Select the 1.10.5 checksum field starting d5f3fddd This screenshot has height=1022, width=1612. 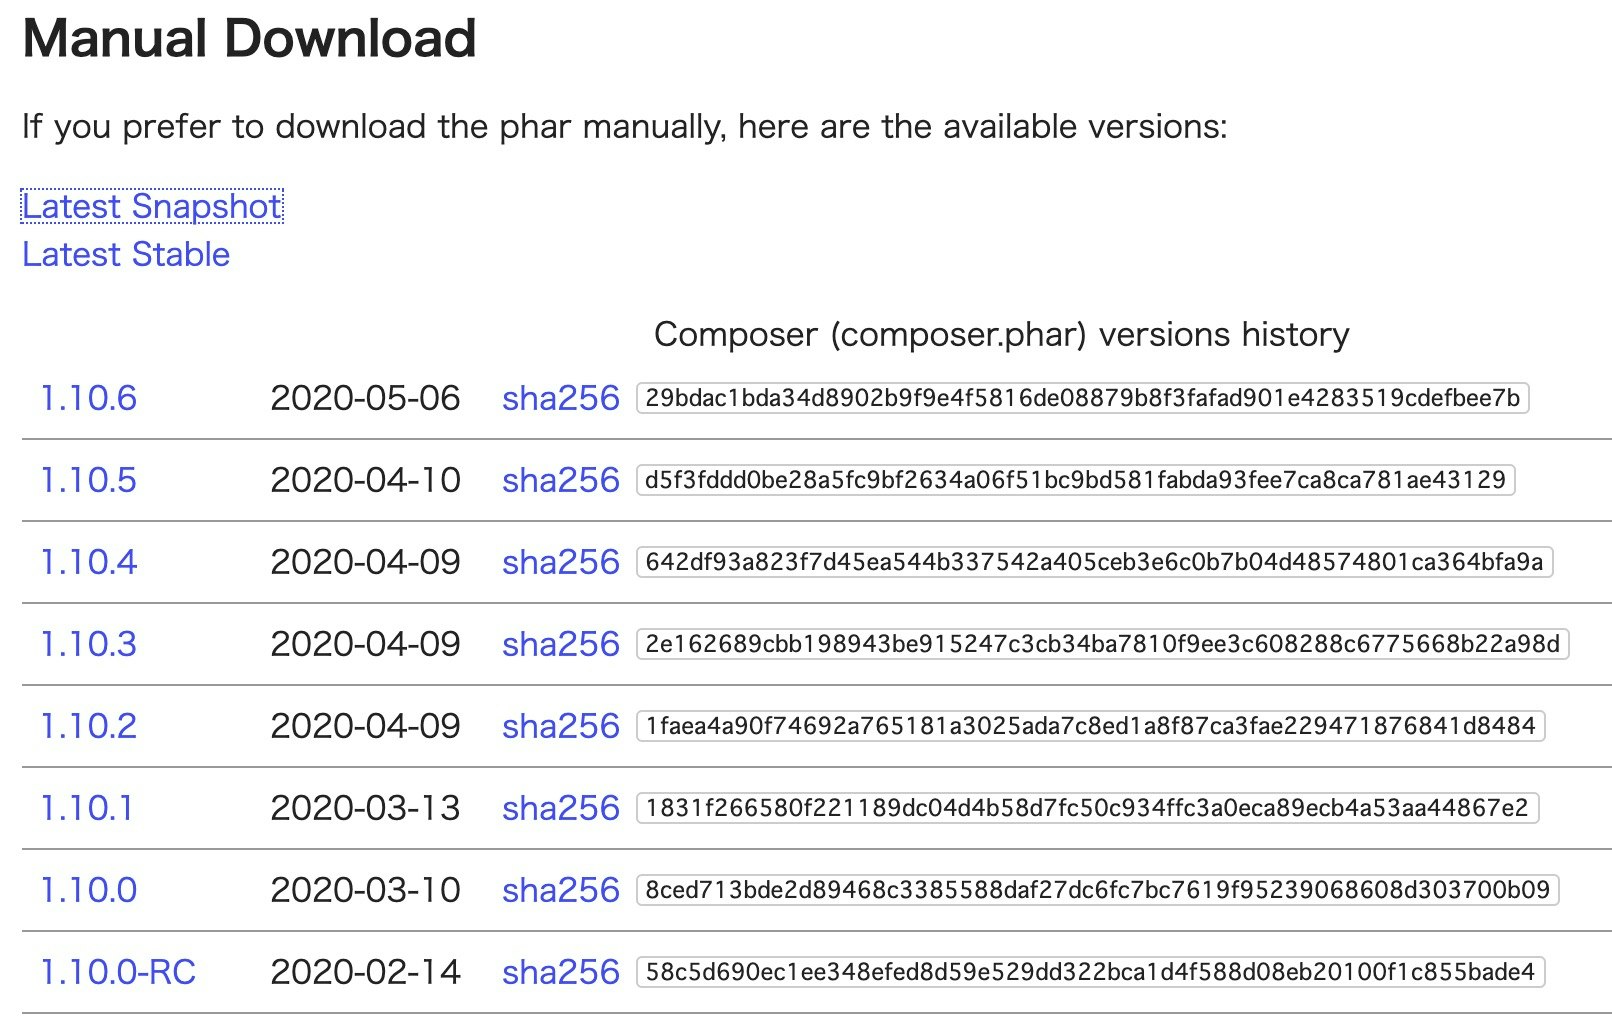point(1076,480)
